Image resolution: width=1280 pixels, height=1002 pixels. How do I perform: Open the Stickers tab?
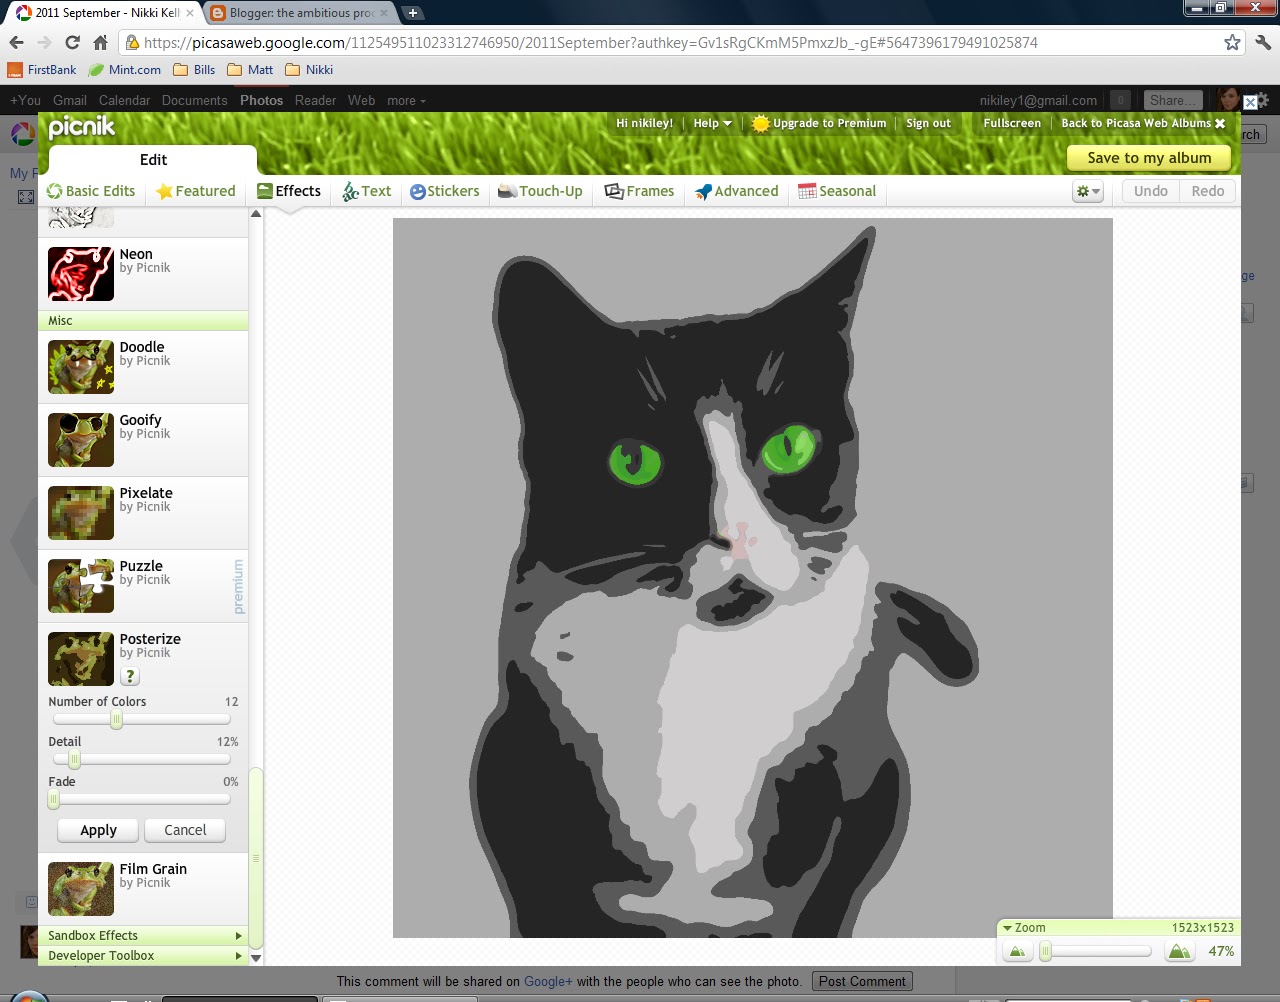[x=445, y=191]
